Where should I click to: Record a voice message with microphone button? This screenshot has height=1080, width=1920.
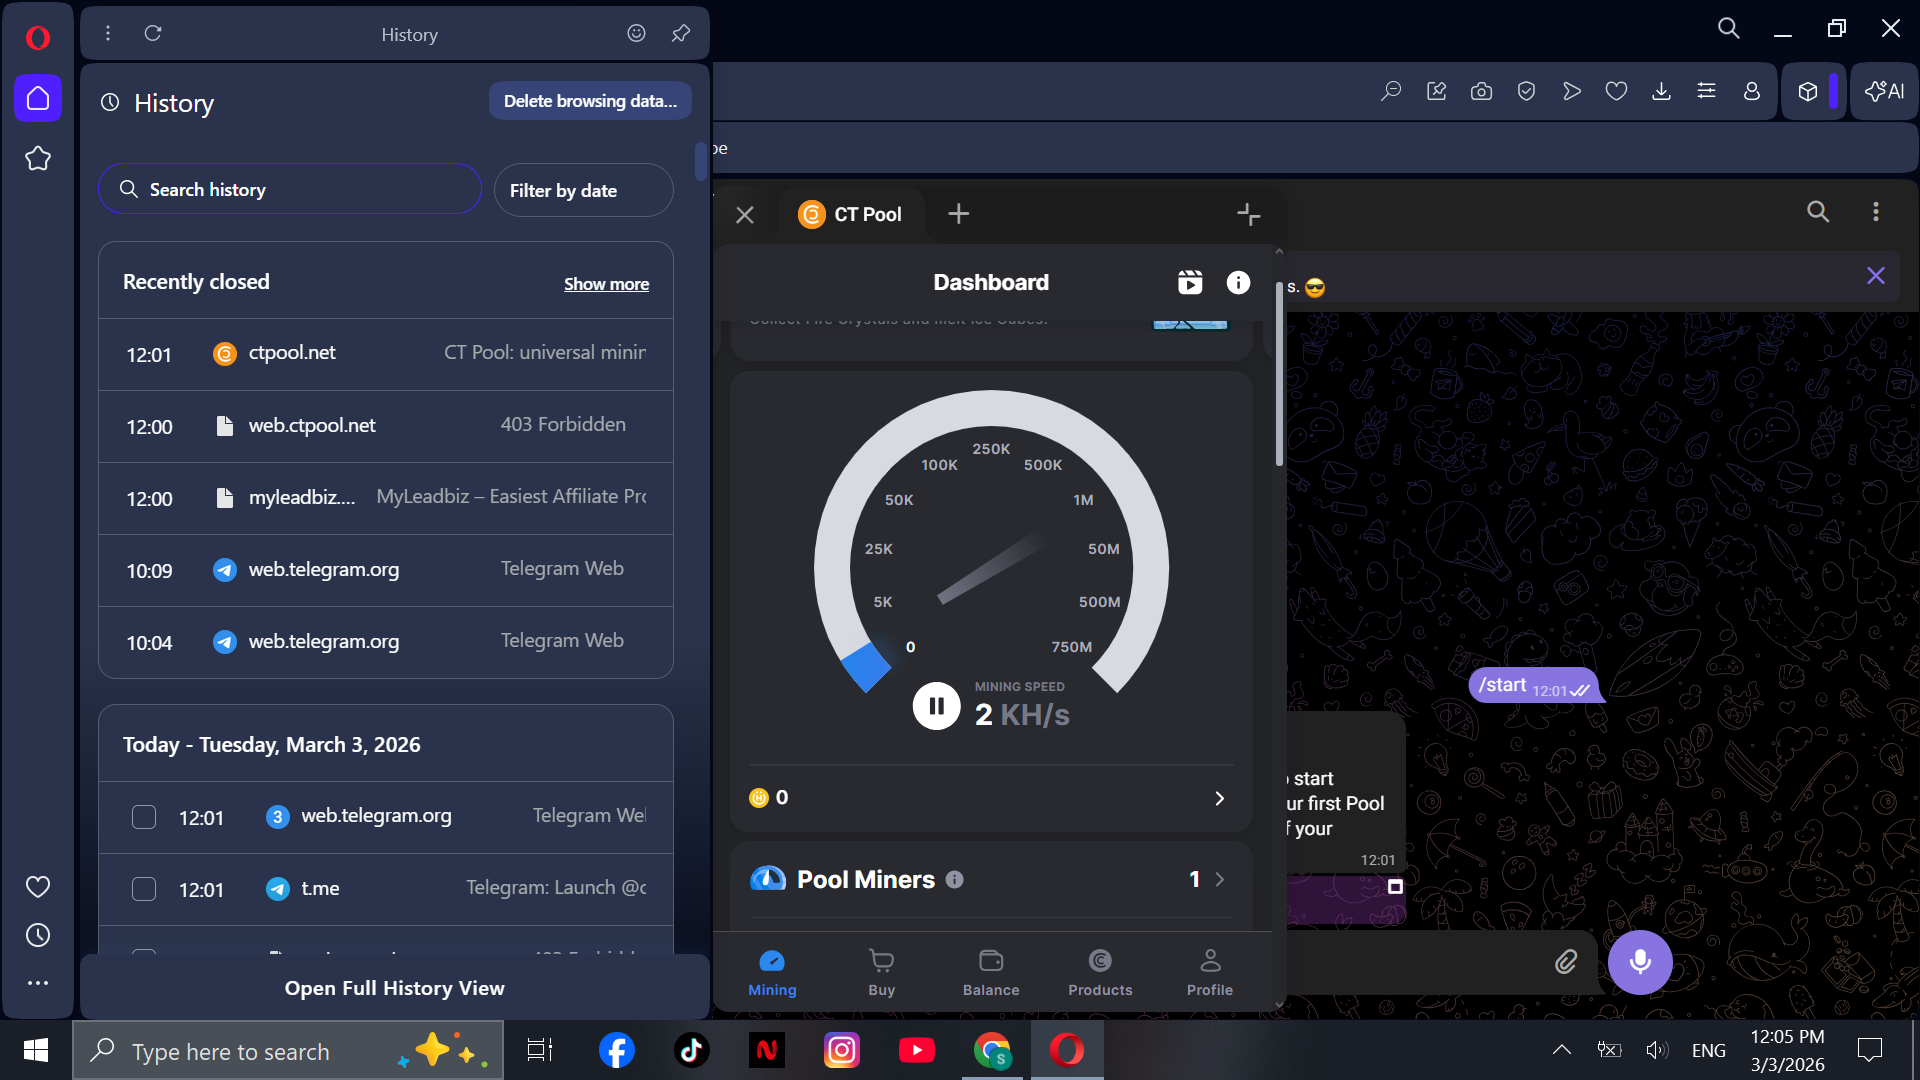(x=1640, y=962)
